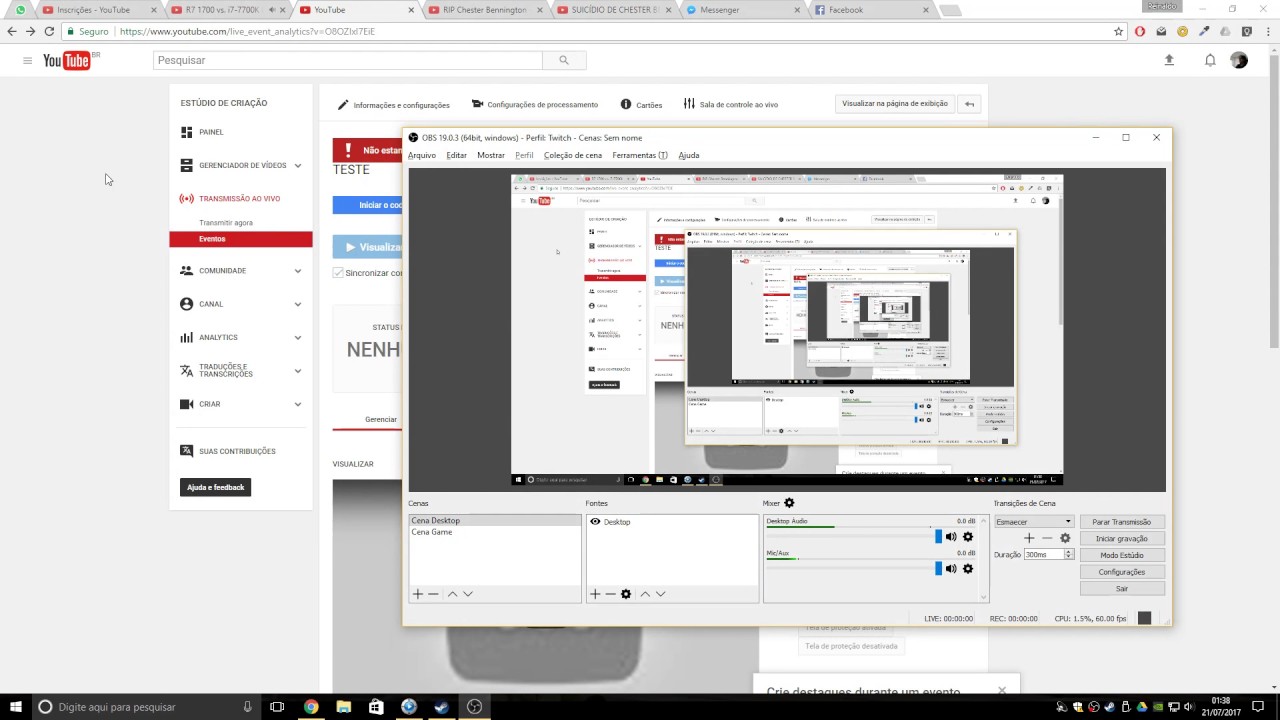Click Iniciar gravação button

(1122, 539)
